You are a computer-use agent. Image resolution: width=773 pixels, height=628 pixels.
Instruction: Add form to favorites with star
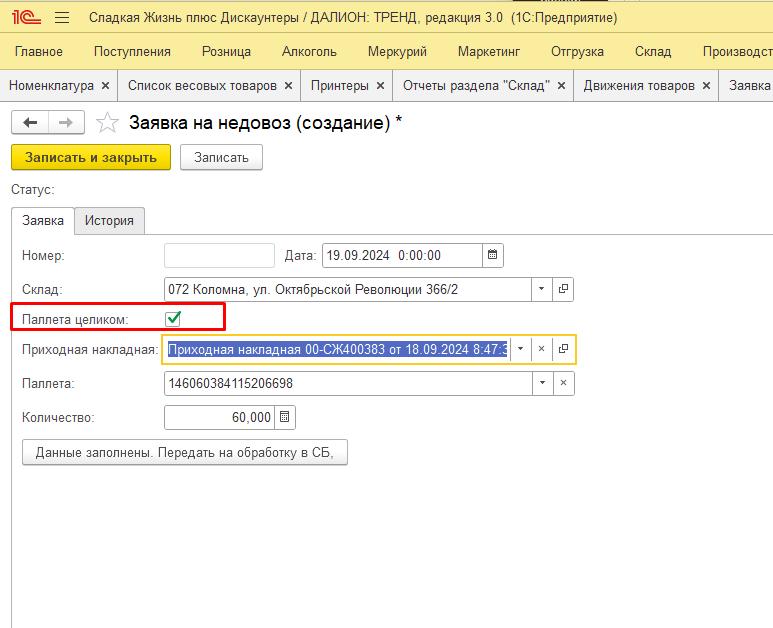tap(107, 123)
